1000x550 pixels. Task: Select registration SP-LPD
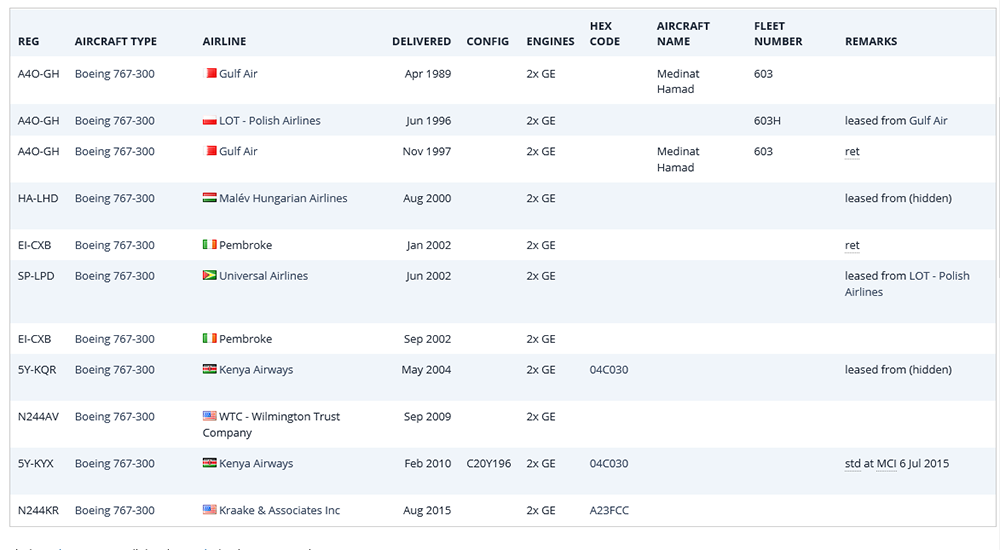click(36, 276)
